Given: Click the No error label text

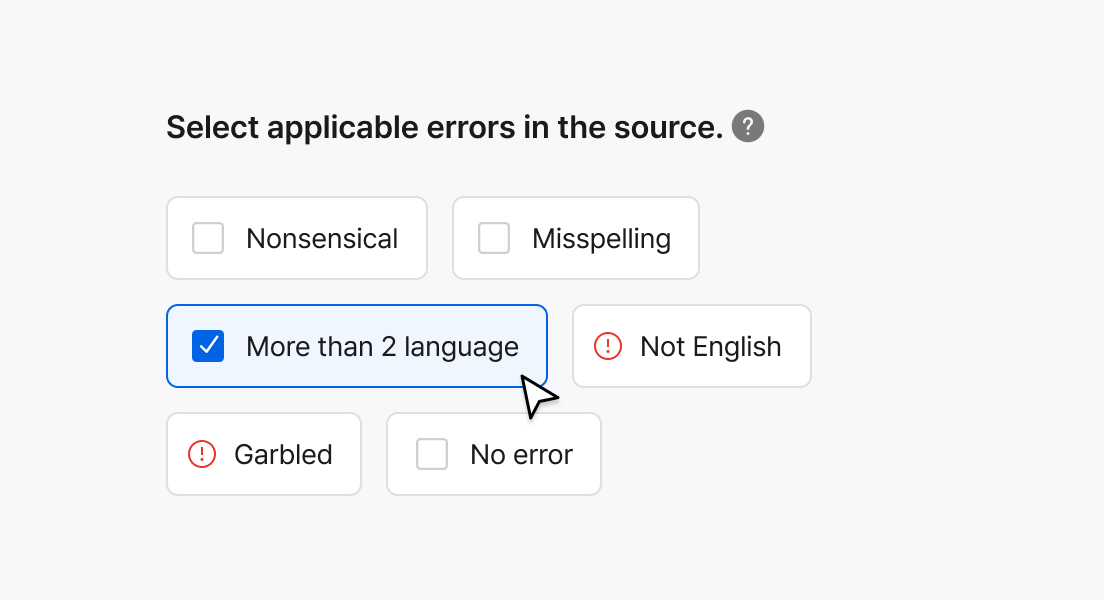Looking at the screenshot, I should 522,455.
